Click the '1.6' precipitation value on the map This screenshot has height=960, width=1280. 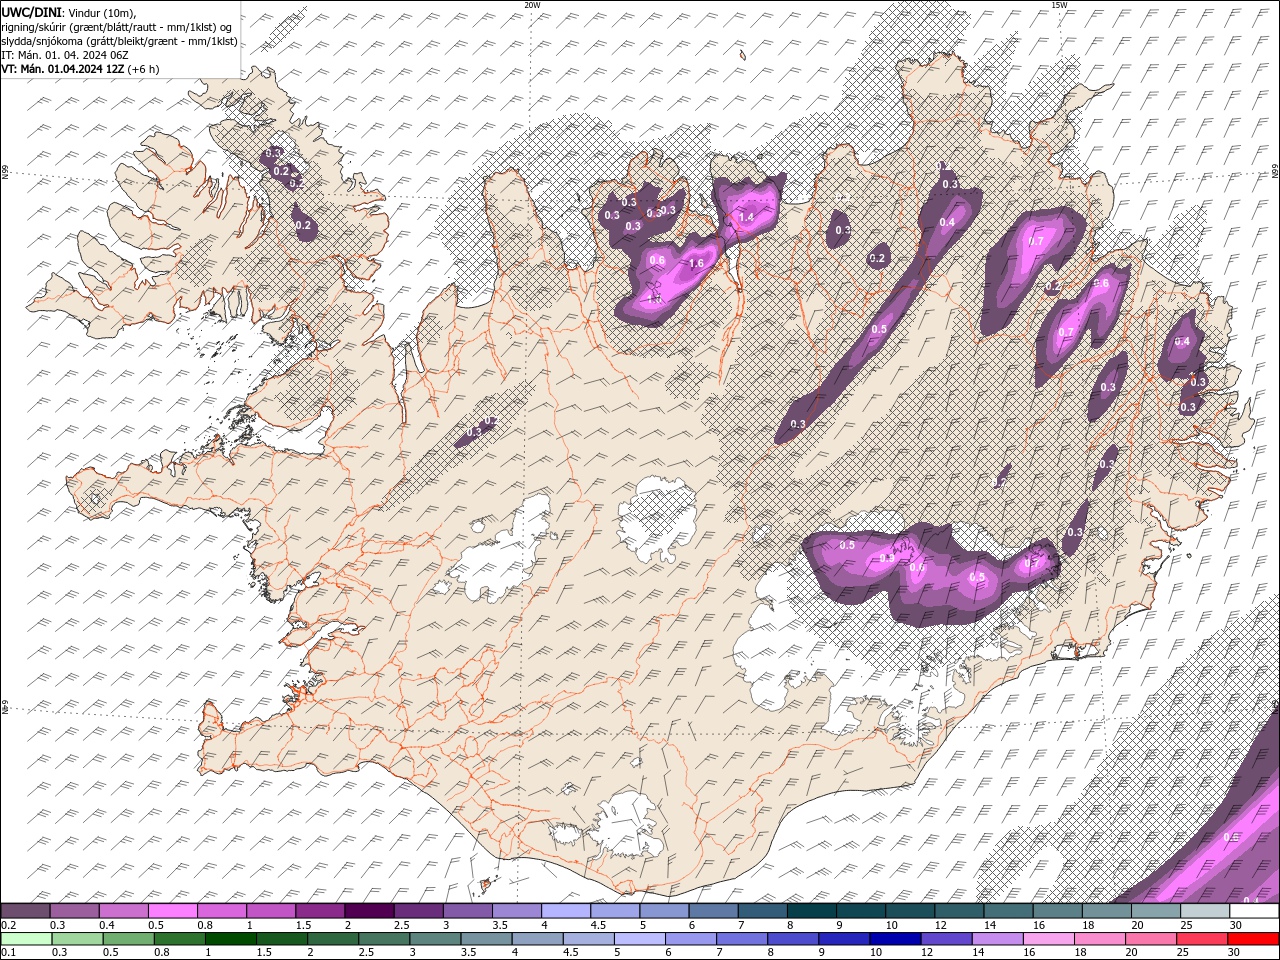(697, 264)
